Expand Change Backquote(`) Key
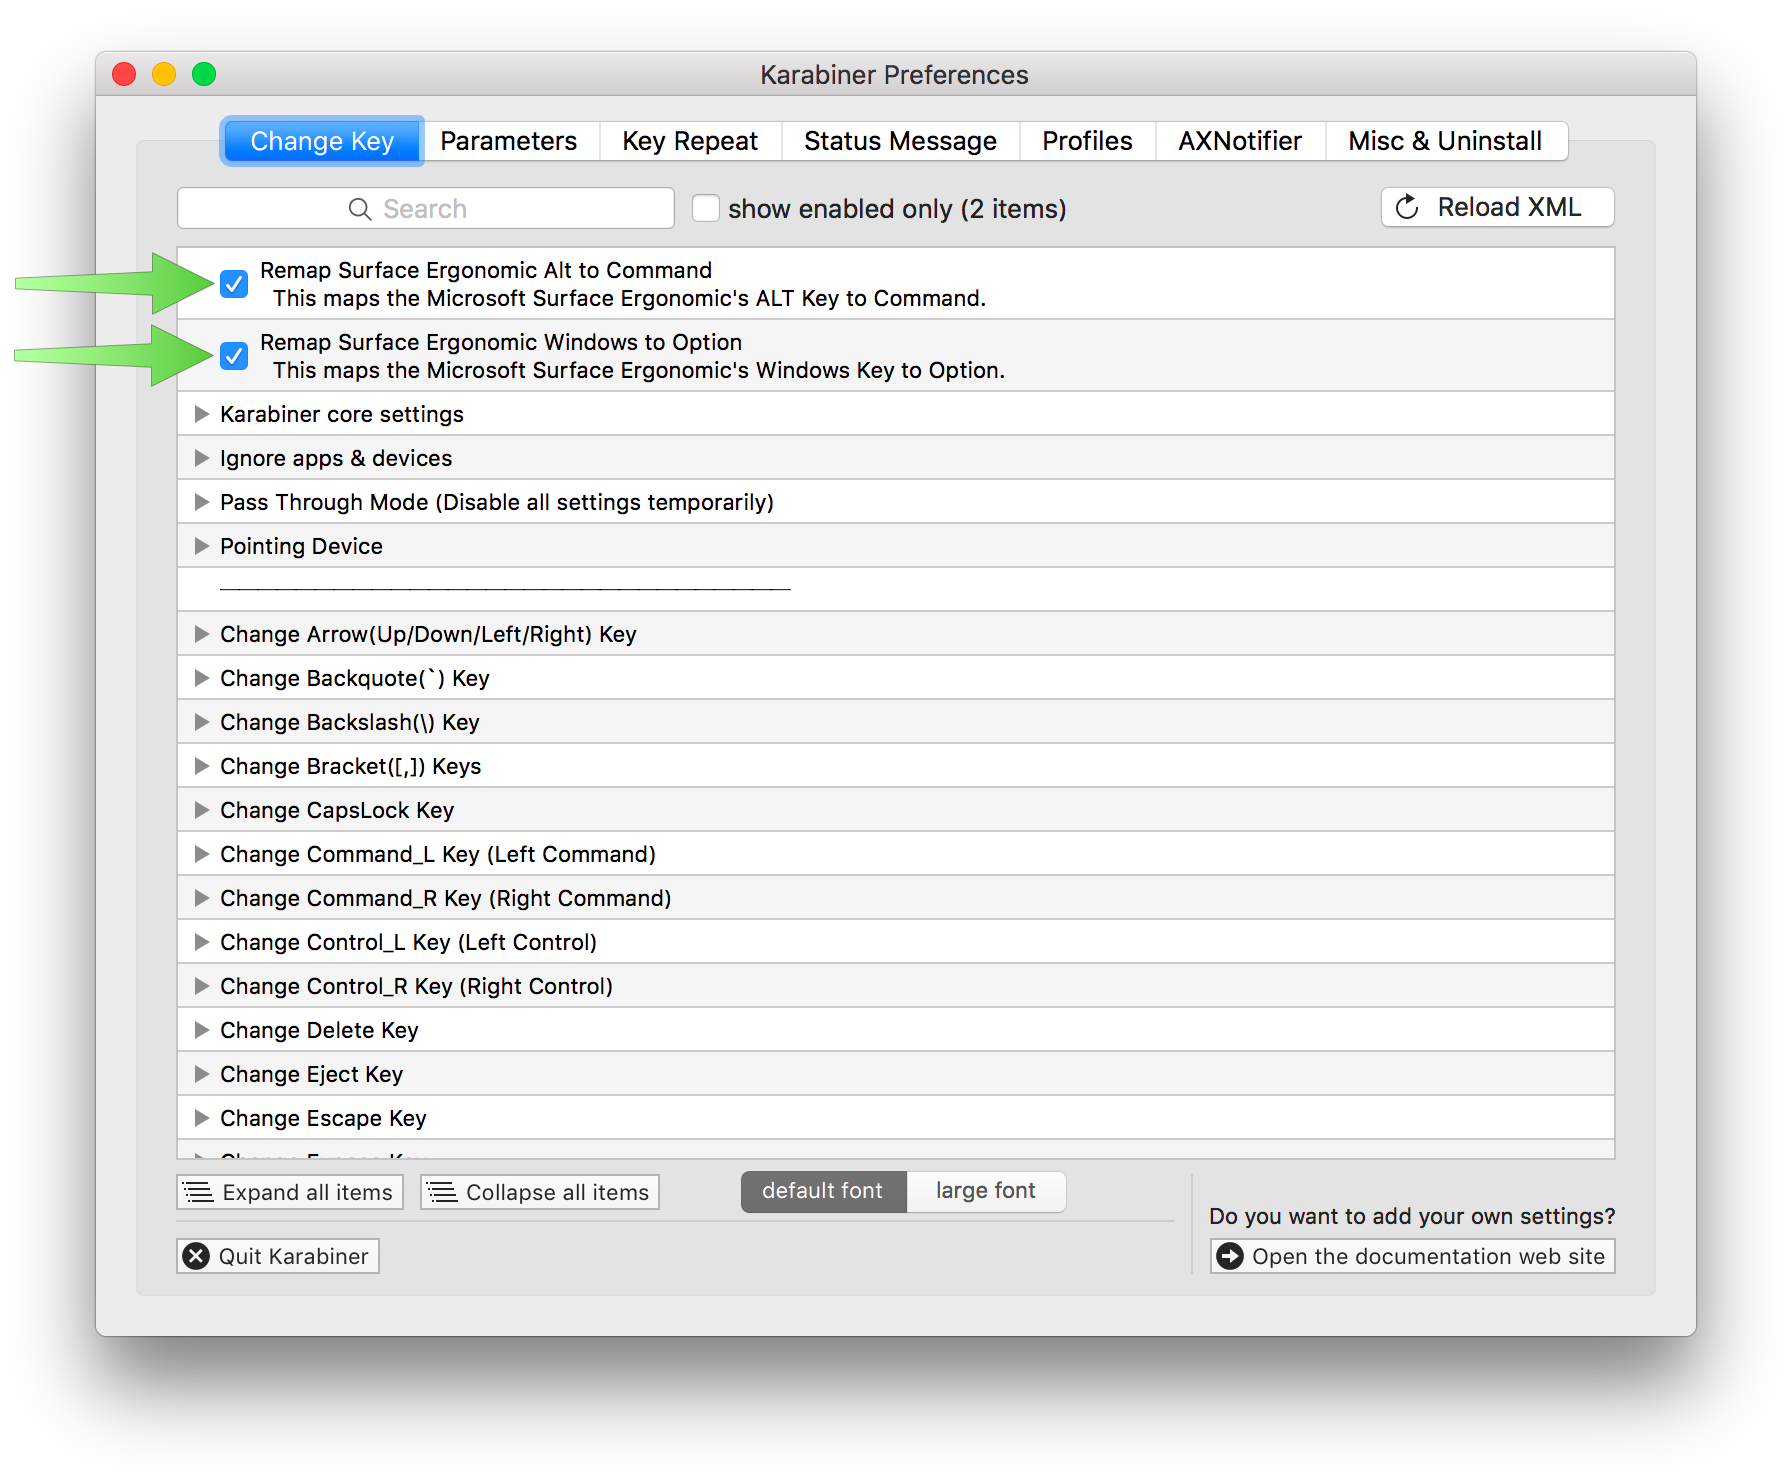 pos(201,678)
